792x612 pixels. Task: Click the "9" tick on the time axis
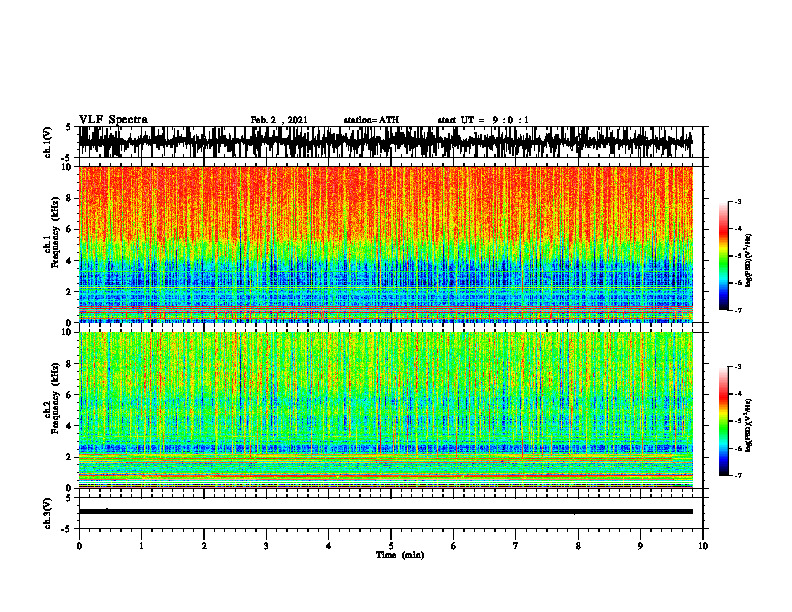click(x=640, y=546)
